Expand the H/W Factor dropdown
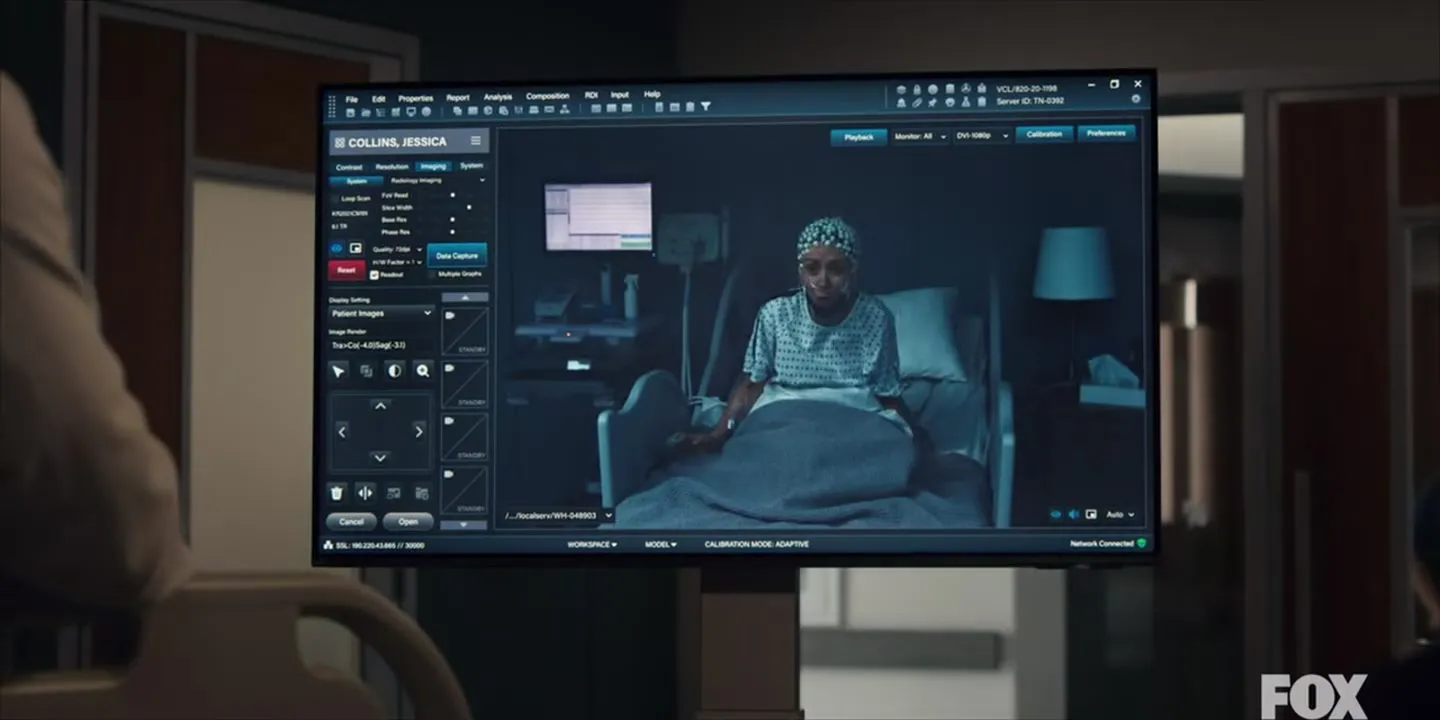This screenshot has height=720, width=1440. 397,262
